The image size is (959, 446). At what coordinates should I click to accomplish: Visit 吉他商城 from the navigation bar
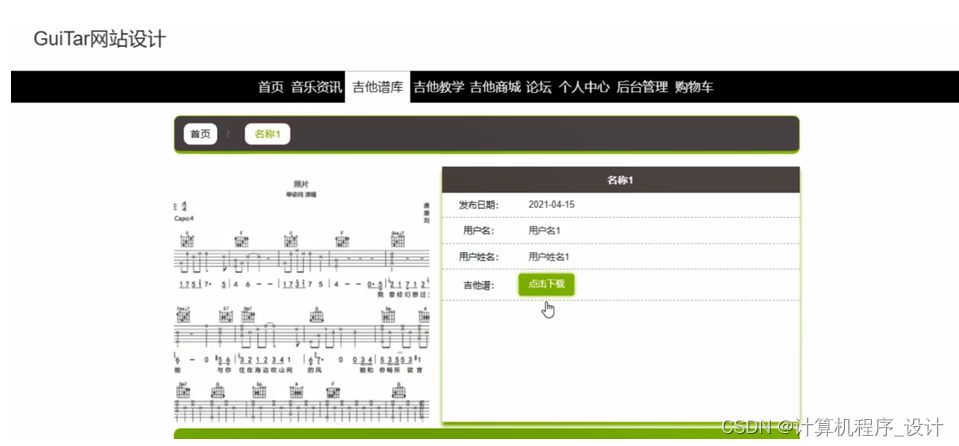click(495, 87)
